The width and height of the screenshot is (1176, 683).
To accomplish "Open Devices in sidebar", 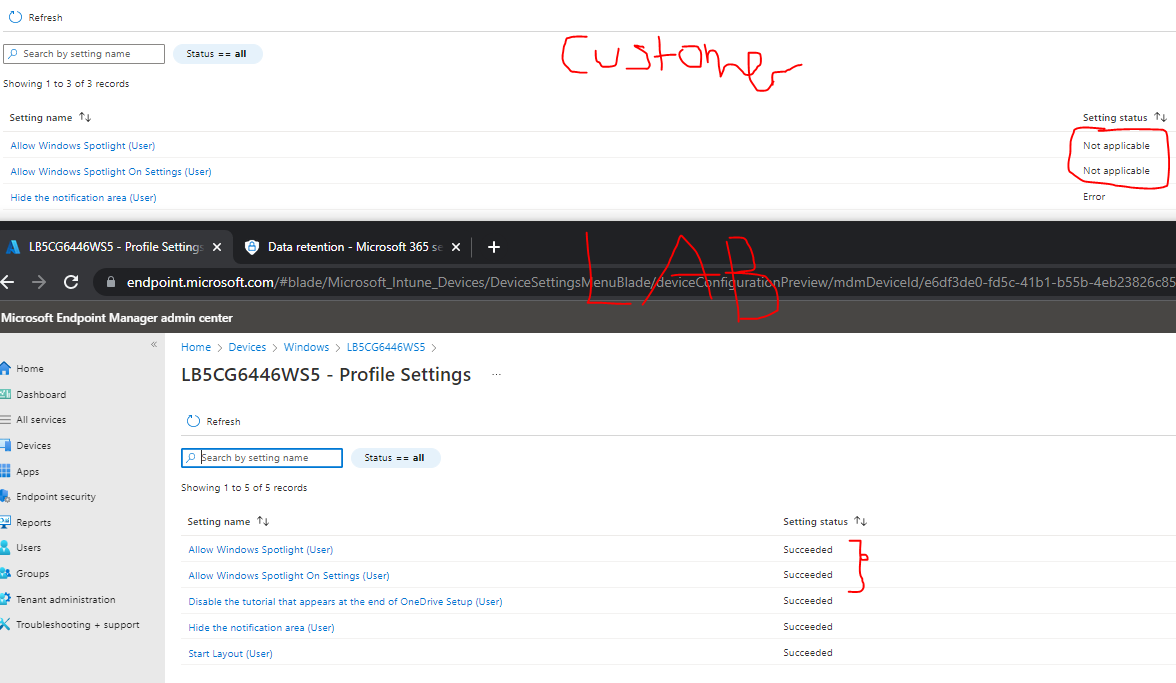I will pos(33,445).
